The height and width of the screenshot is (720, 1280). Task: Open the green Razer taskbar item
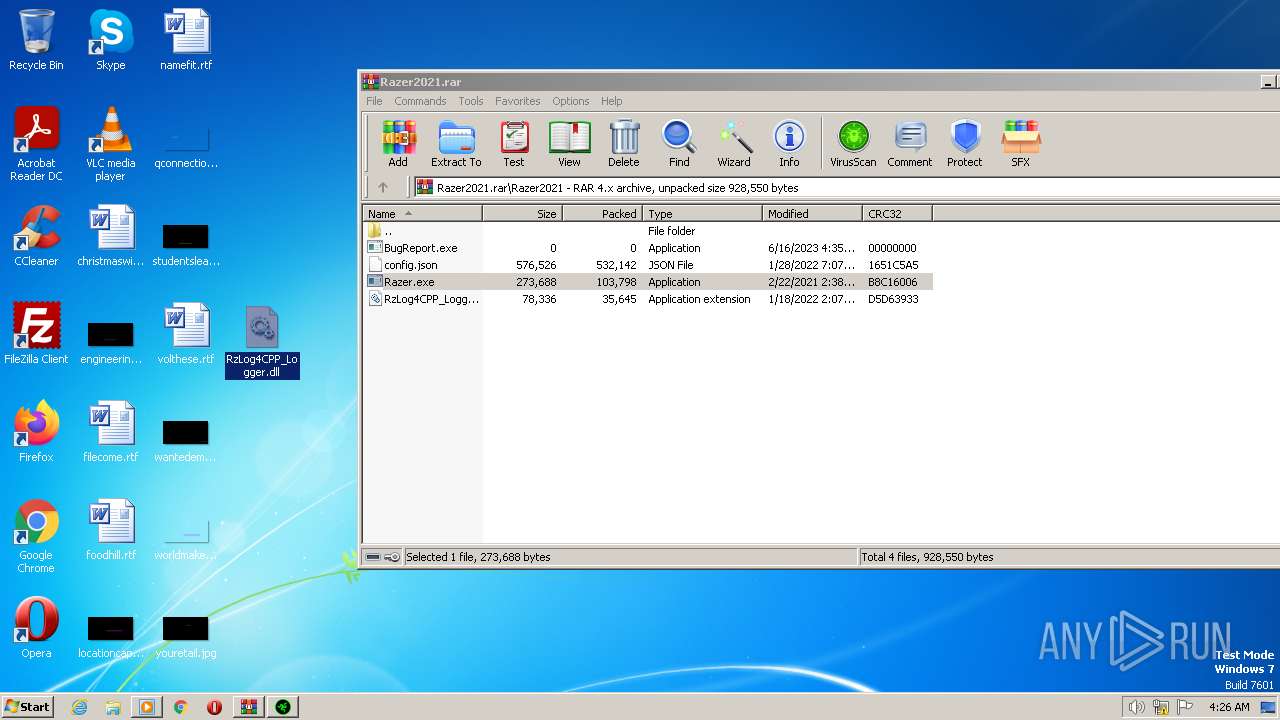[283, 707]
